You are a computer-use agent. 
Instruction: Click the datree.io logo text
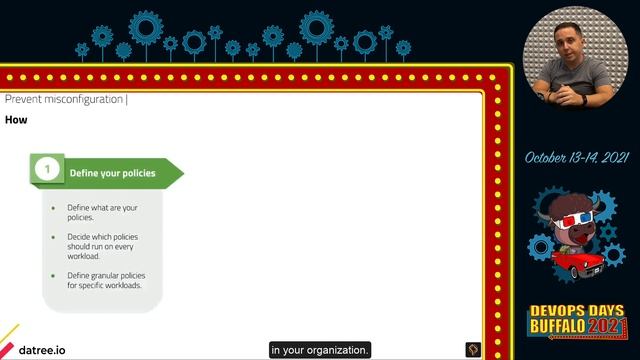coord(42,350)
